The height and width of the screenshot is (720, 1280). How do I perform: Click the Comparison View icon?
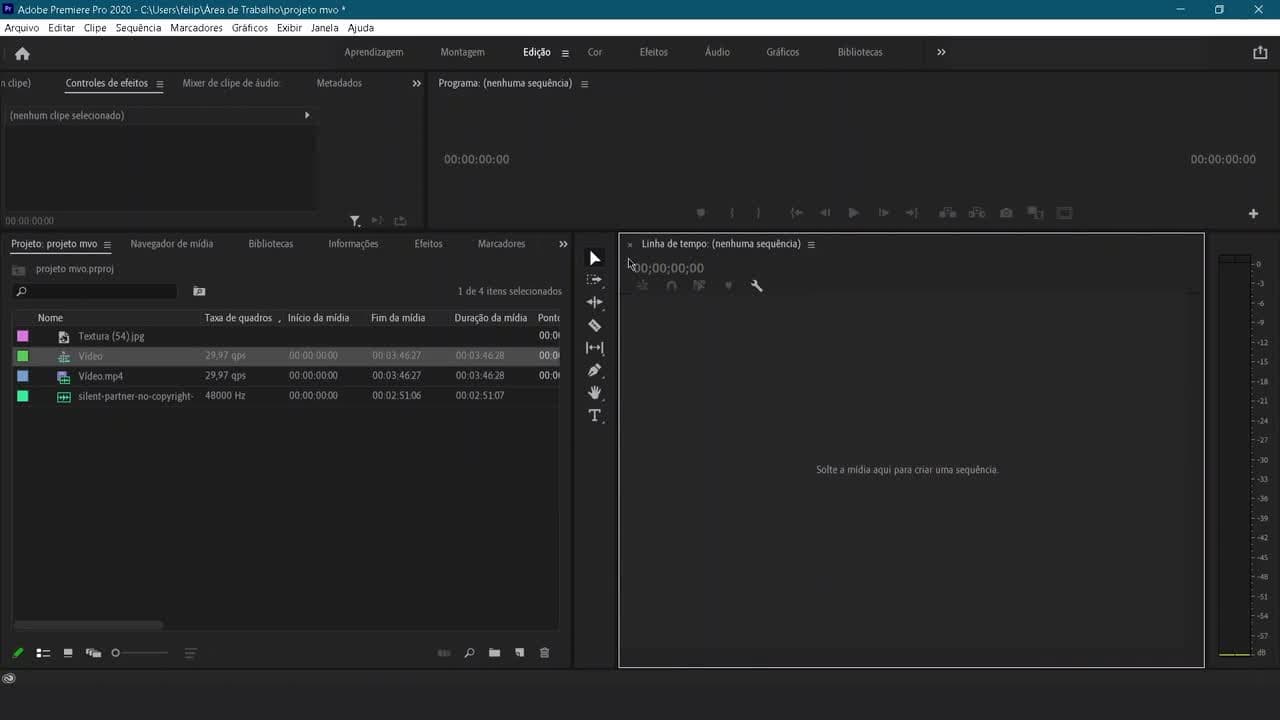click(x=1036, y=213)
